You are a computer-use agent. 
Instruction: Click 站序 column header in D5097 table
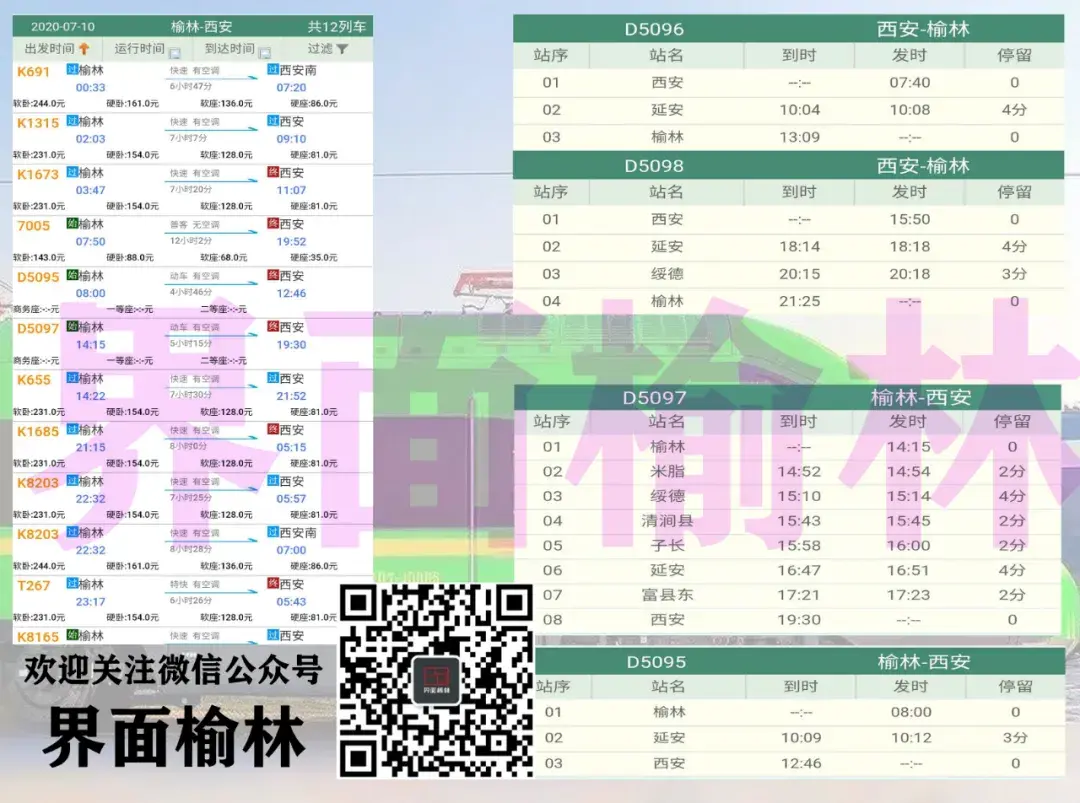(551, 422)
